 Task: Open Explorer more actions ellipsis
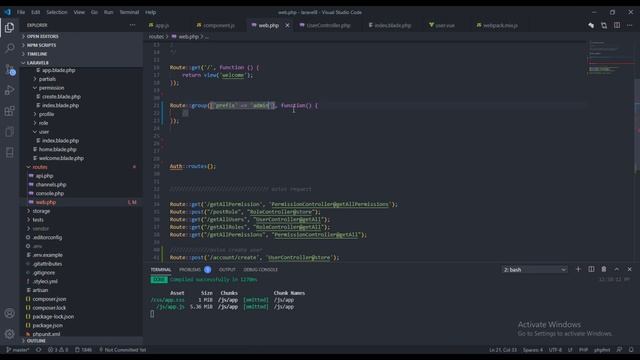pos(132,25)
